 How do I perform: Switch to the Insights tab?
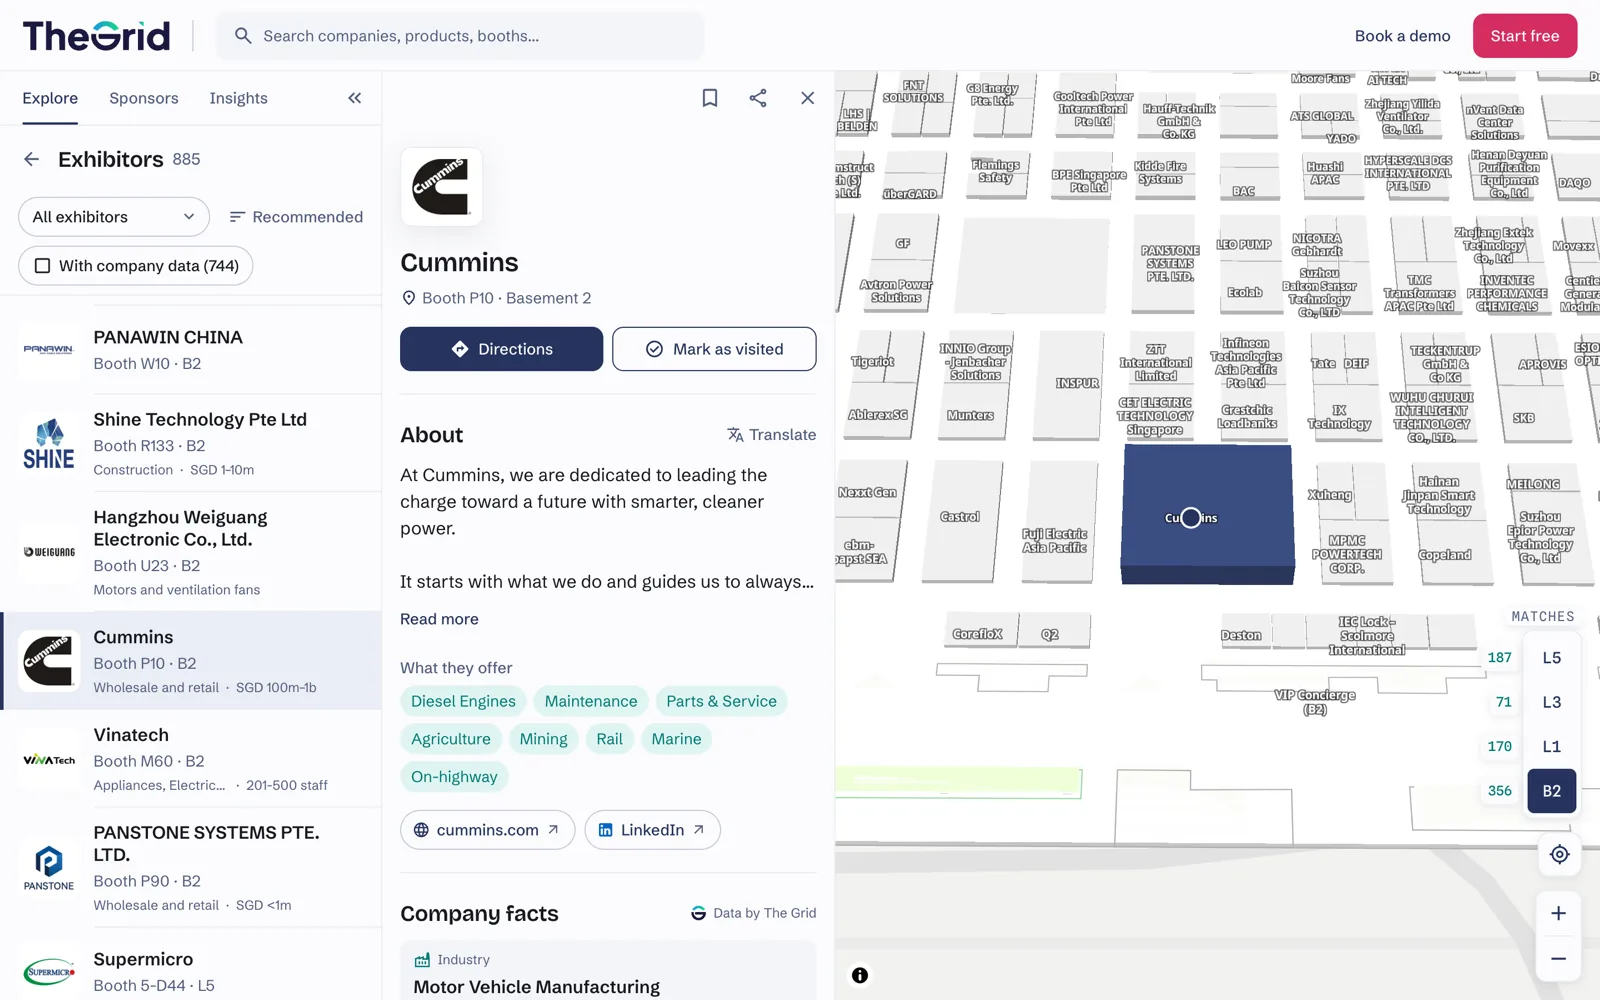tap(238, 98)
